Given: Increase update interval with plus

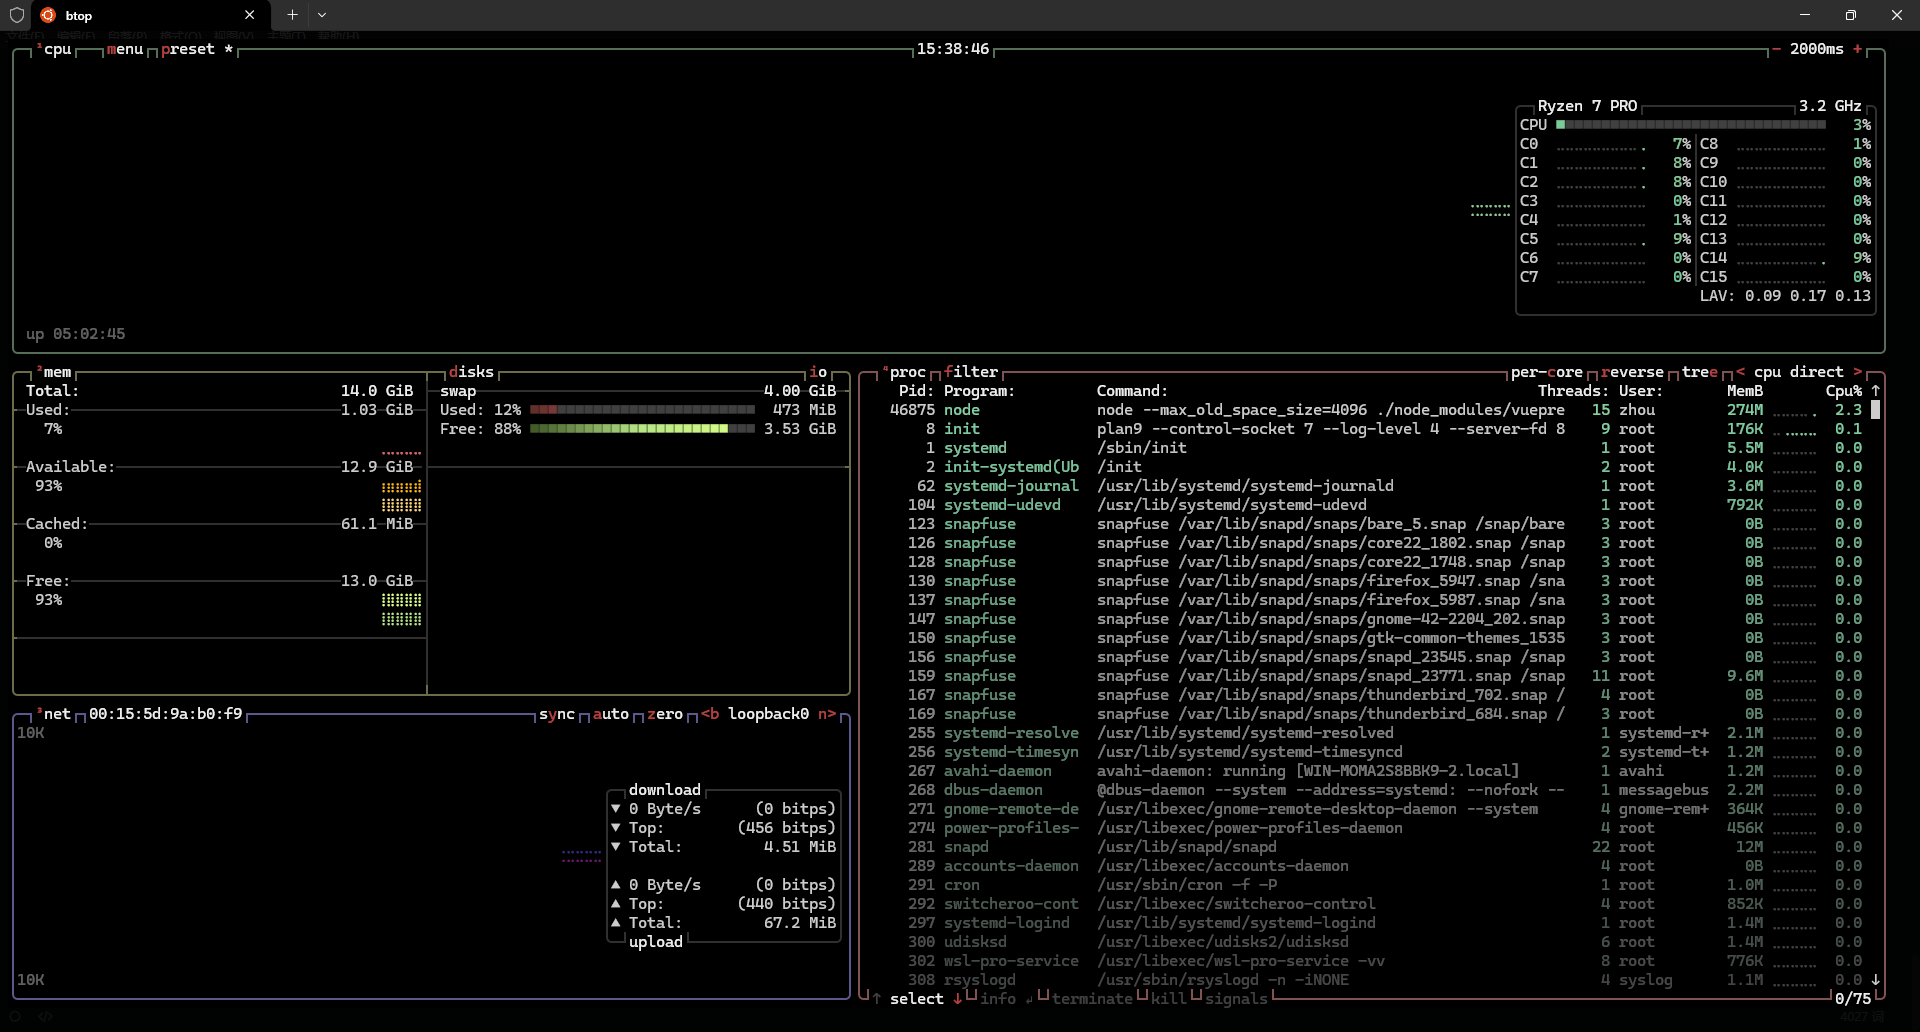Looking at the screenshot, I should (1857, 49).
